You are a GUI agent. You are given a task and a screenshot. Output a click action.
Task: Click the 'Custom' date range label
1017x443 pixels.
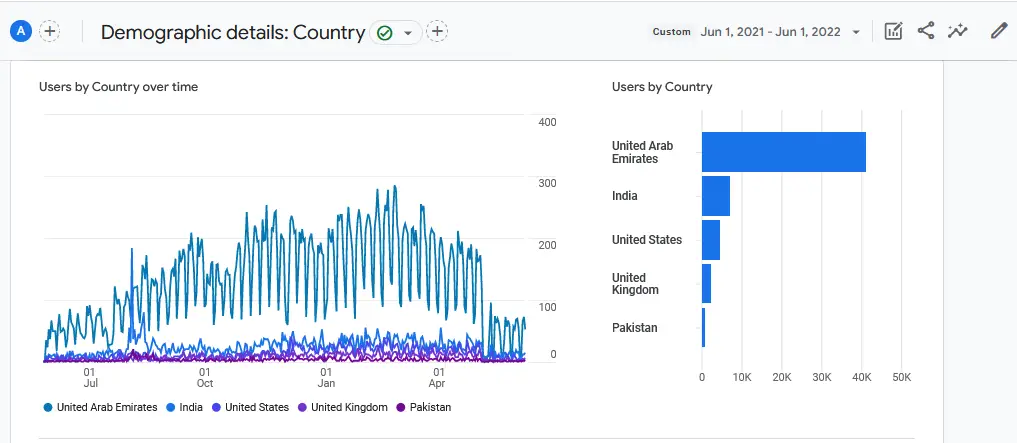672,32
